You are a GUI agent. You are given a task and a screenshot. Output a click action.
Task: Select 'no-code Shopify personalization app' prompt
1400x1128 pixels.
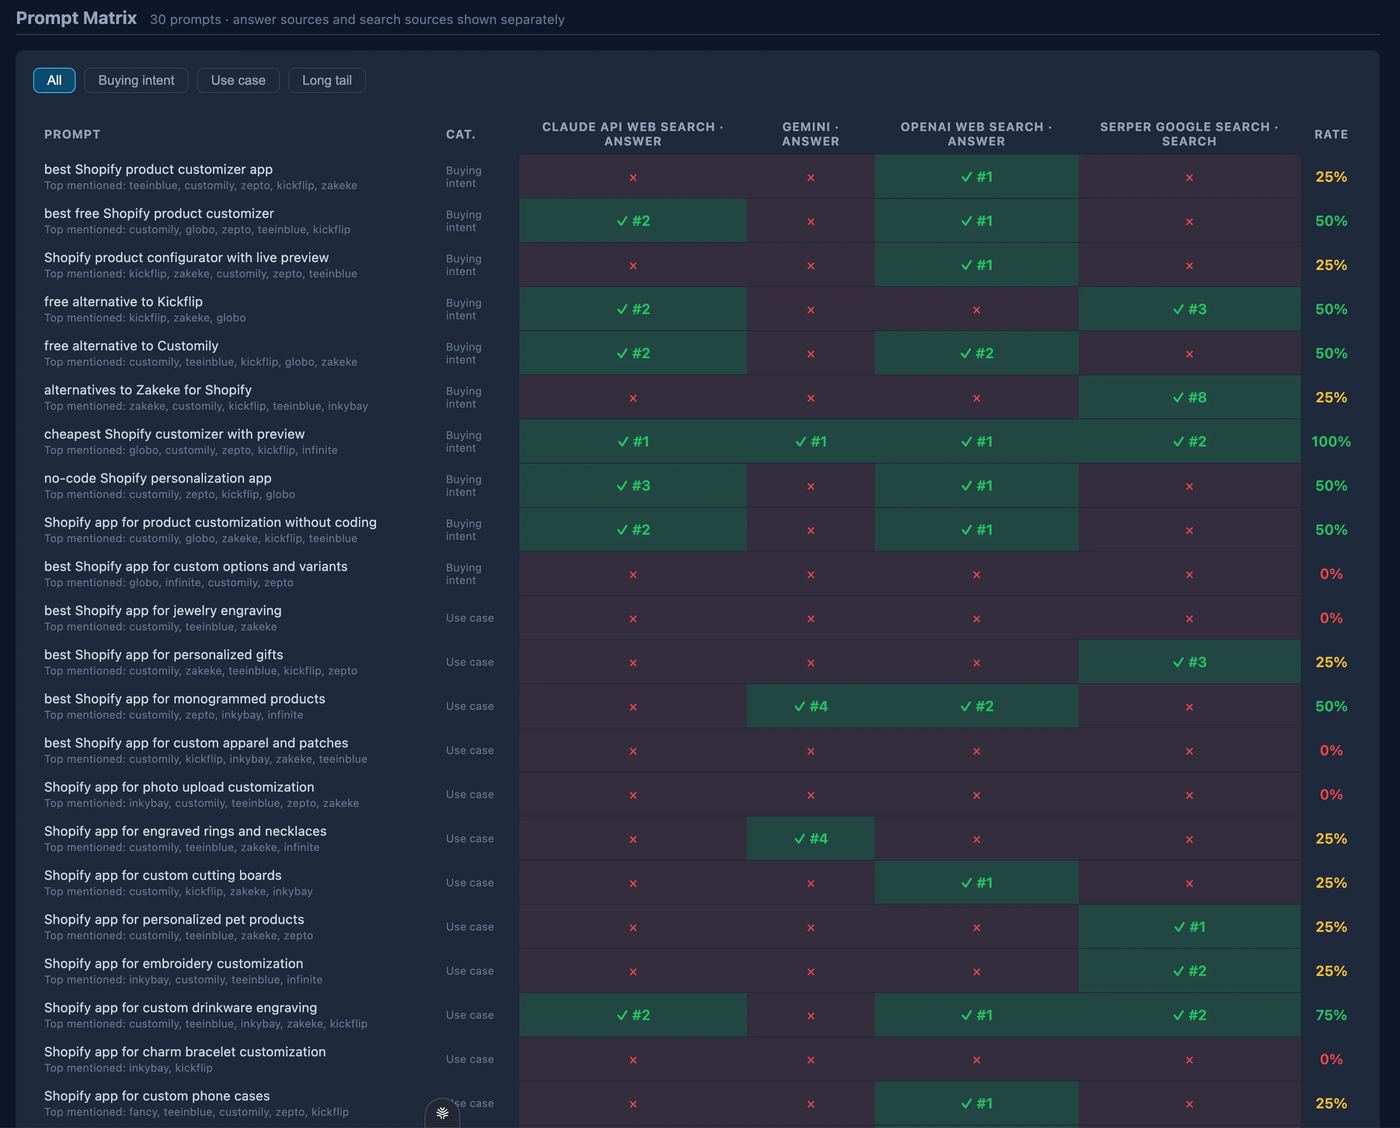point(158,477)
